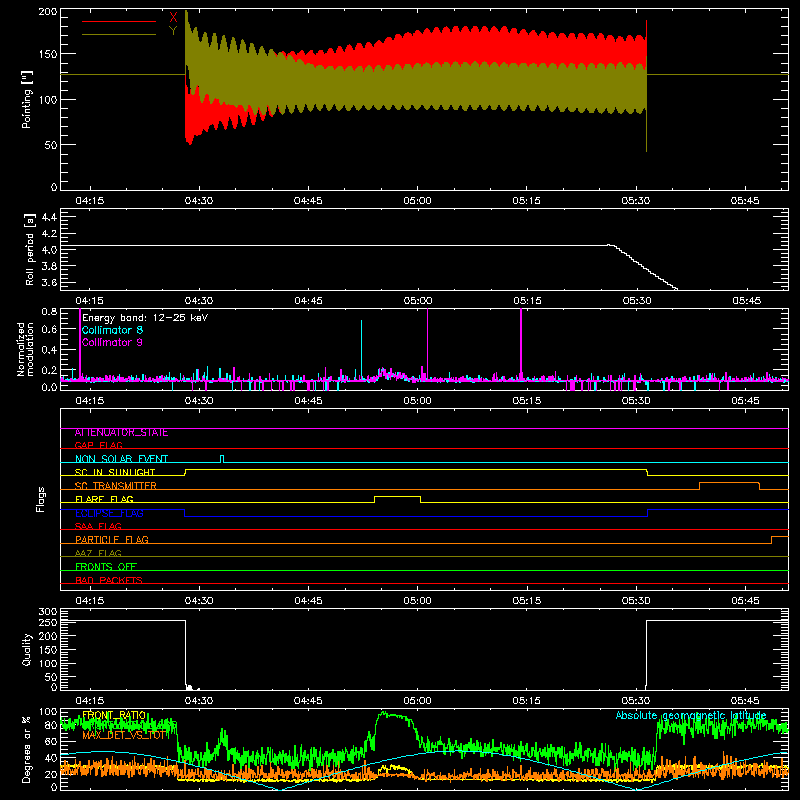Click the 'Quality' axis title
Screen dimensions: 800x800
point(27,650)
